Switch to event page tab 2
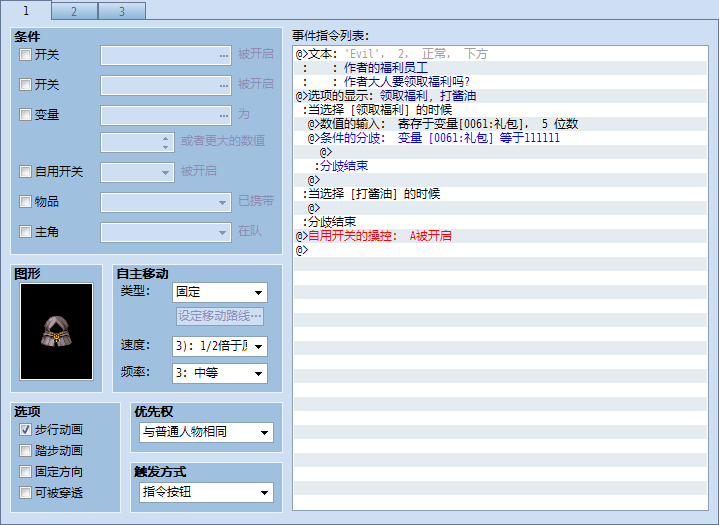This screenshot has height=525, width=719. (x=74, y=11)
